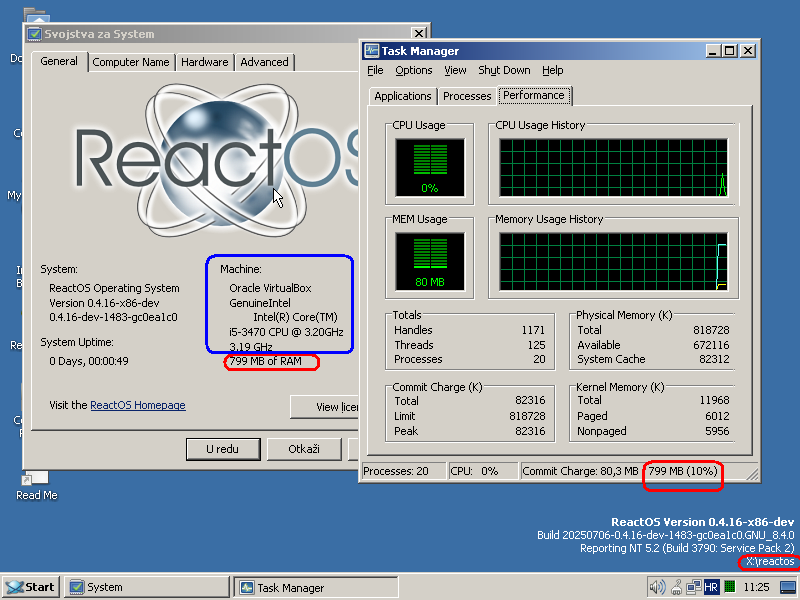Click the CPU Usage History graph

coord(613,167)
